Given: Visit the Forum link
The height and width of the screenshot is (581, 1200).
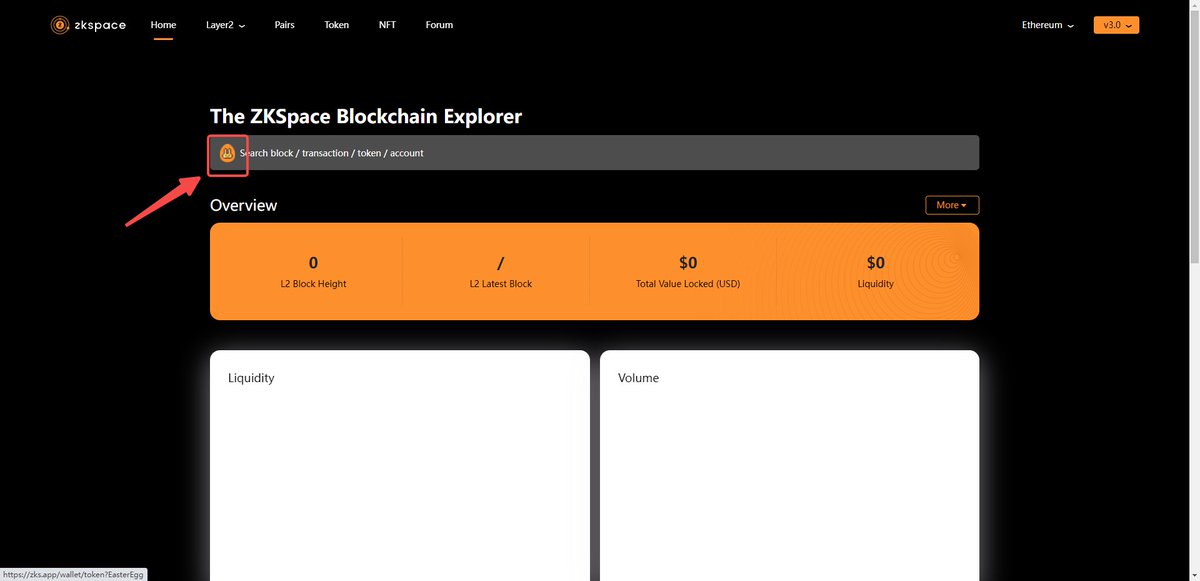Looking at the screenshot, I should point(439,25).
